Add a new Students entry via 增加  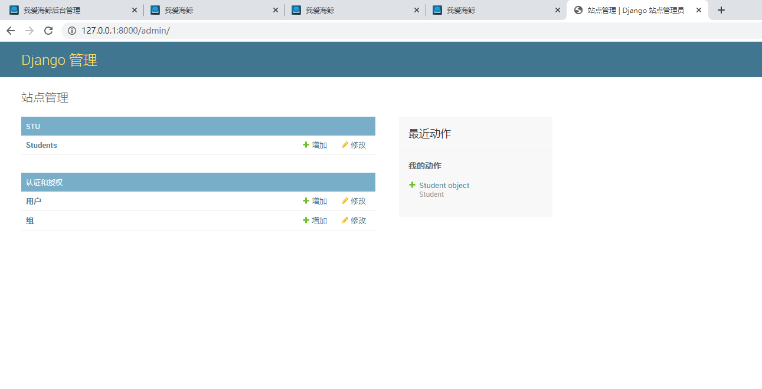click(315, 145)
